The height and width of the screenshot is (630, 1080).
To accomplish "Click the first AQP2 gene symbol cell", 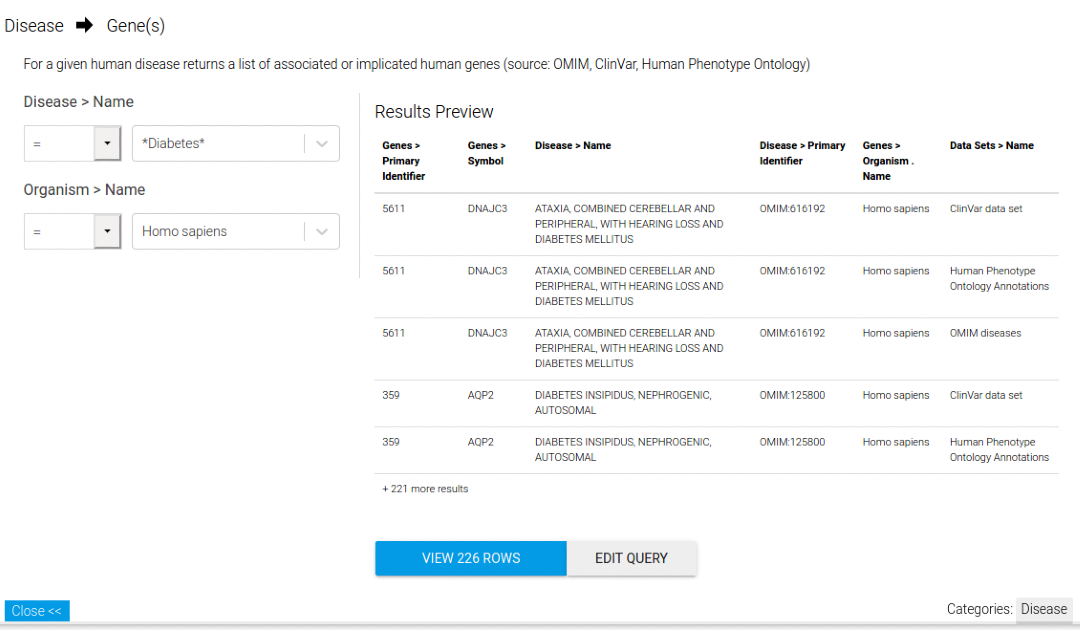I will [x=480, y=395].
